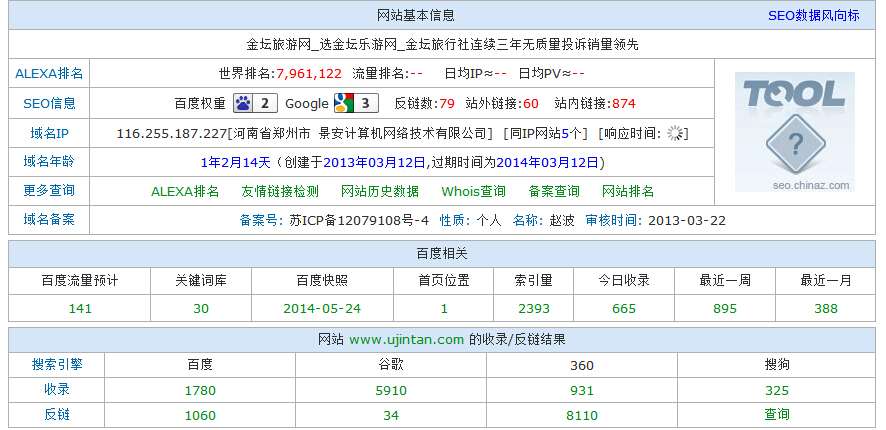Image resolution: width=886 pixels, height=430 pixels.
Task: Click the IP address 116.255.187.227
Action: point(171,133)
